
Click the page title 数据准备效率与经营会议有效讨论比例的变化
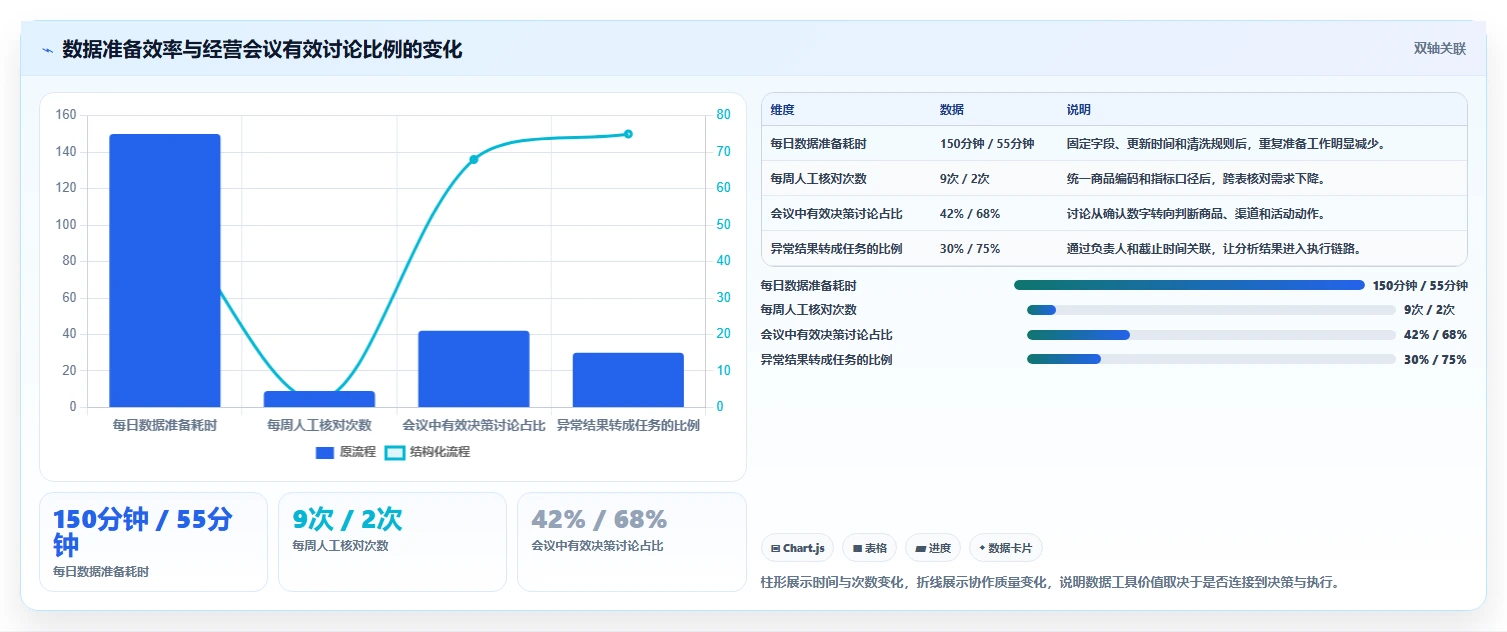tap(262, 50)
